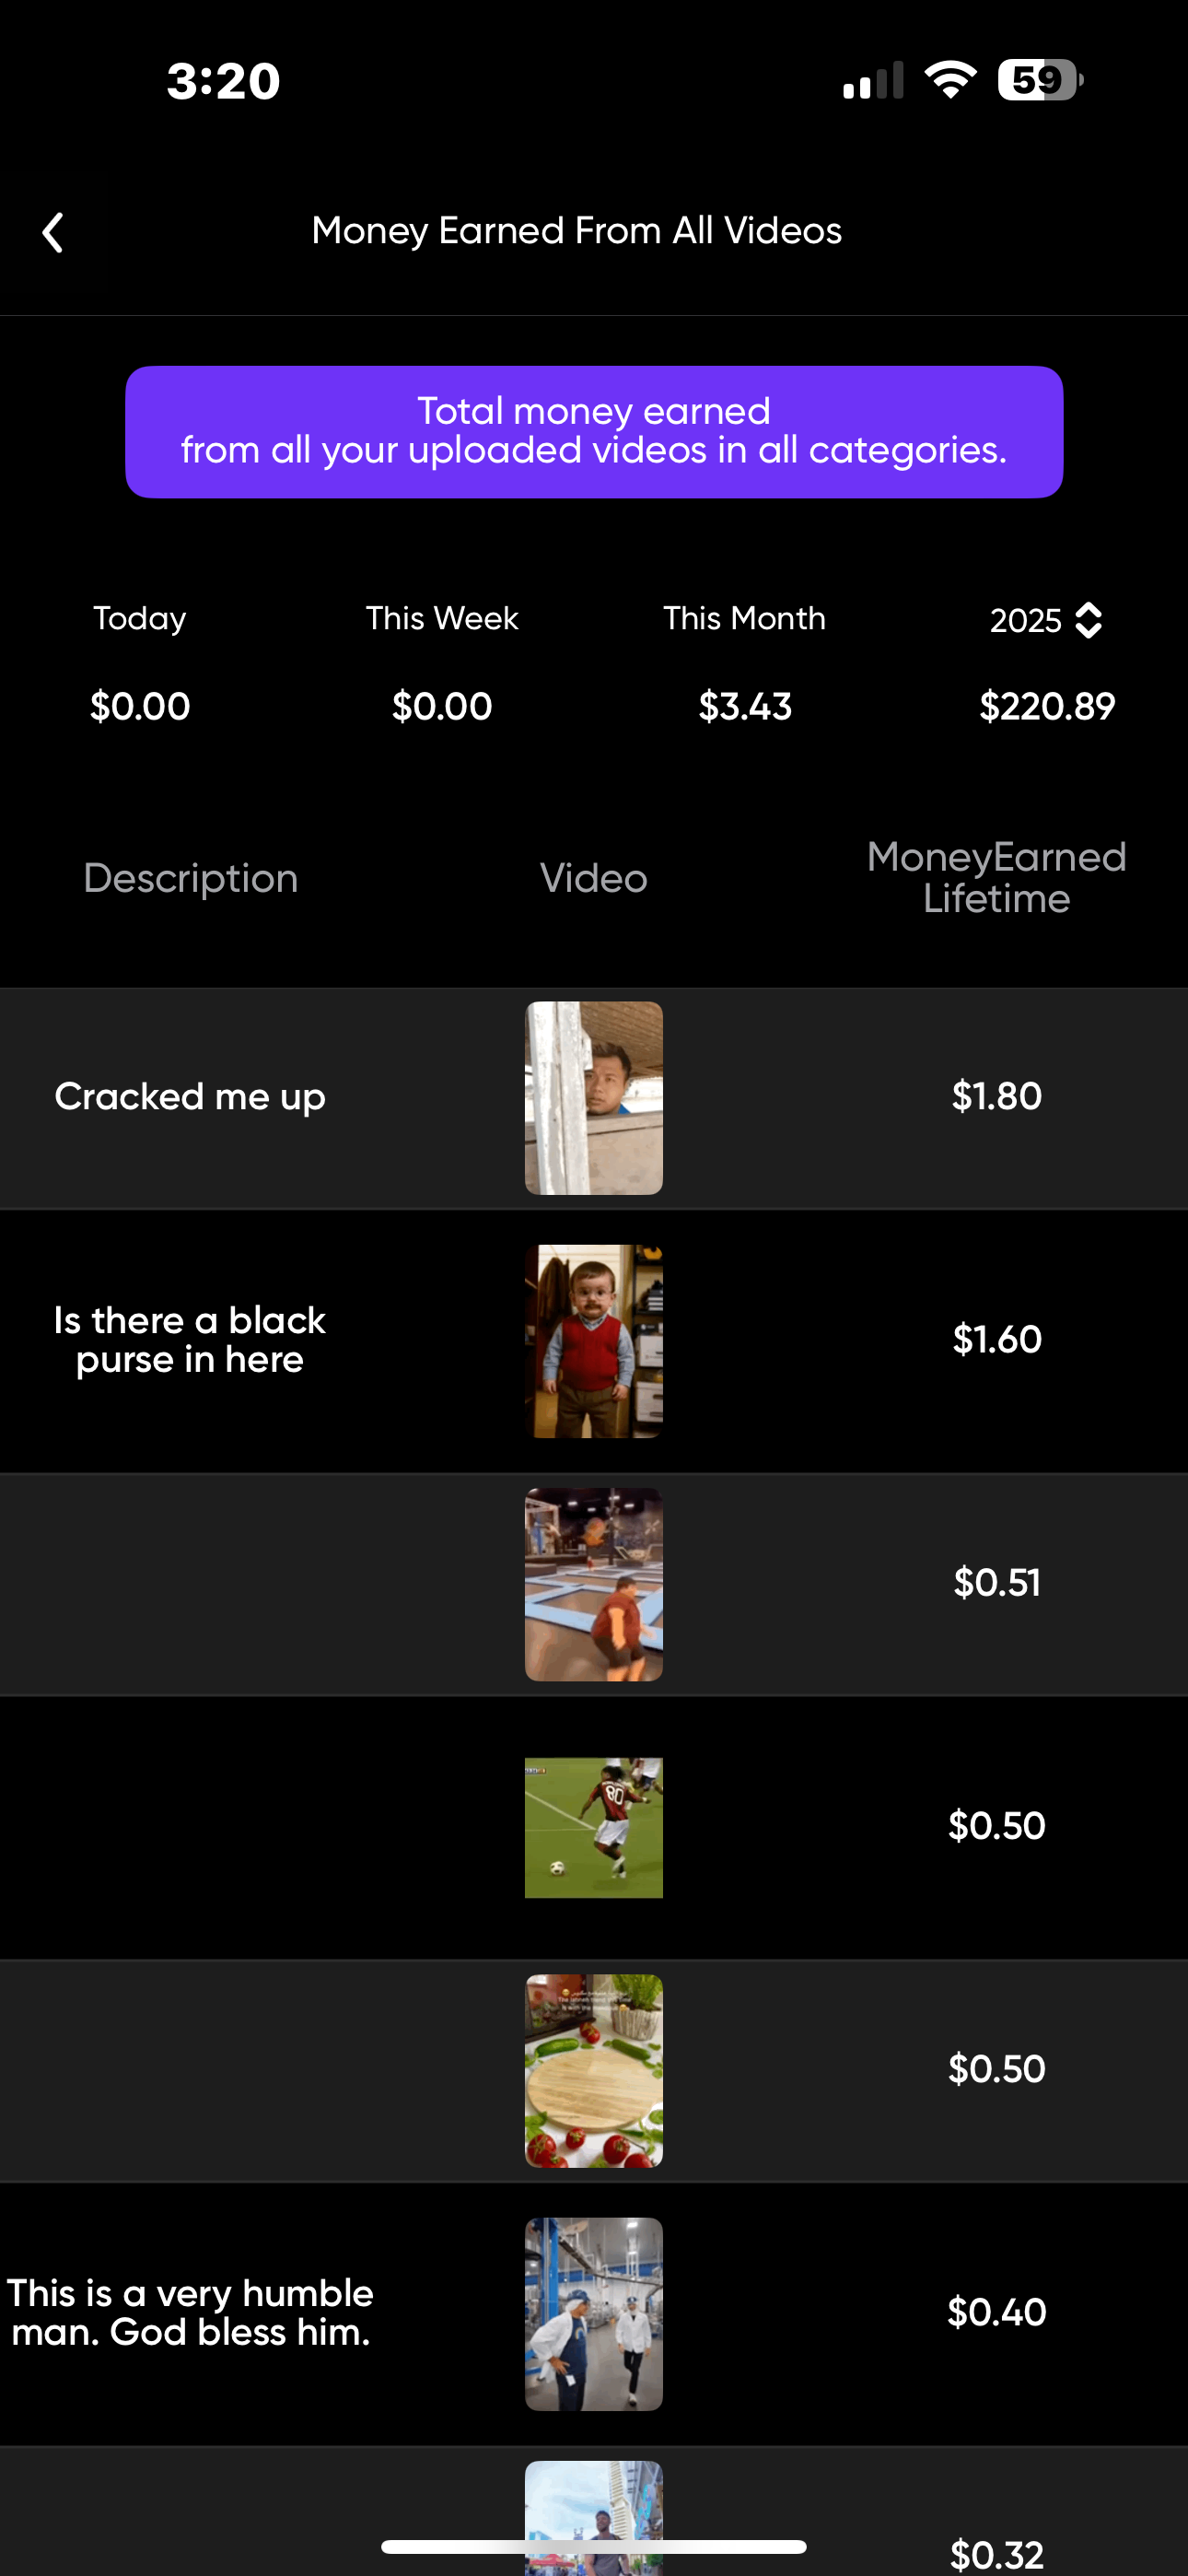Open the 2025 year selector dropdown
Image resolution: width=1188 pixels, height=2576 pixels.
click(1046, 620)
